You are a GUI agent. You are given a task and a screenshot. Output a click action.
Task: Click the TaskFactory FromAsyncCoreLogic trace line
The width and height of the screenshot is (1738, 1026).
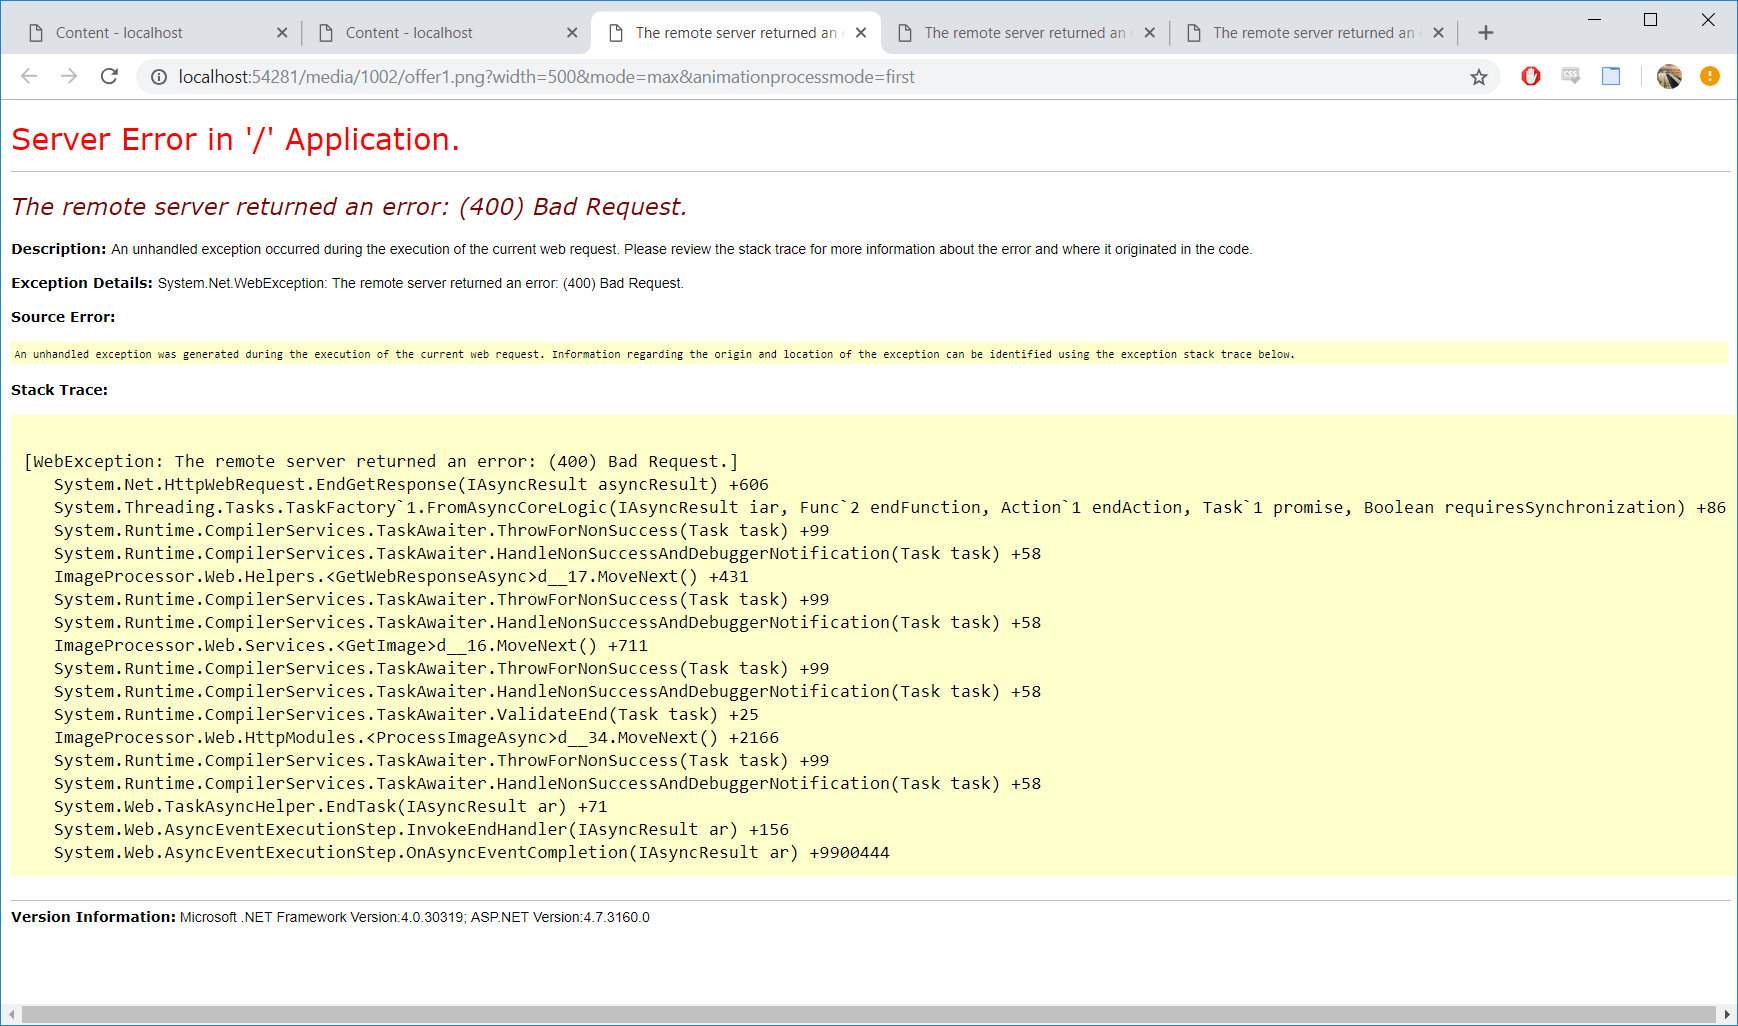(890, 508)
